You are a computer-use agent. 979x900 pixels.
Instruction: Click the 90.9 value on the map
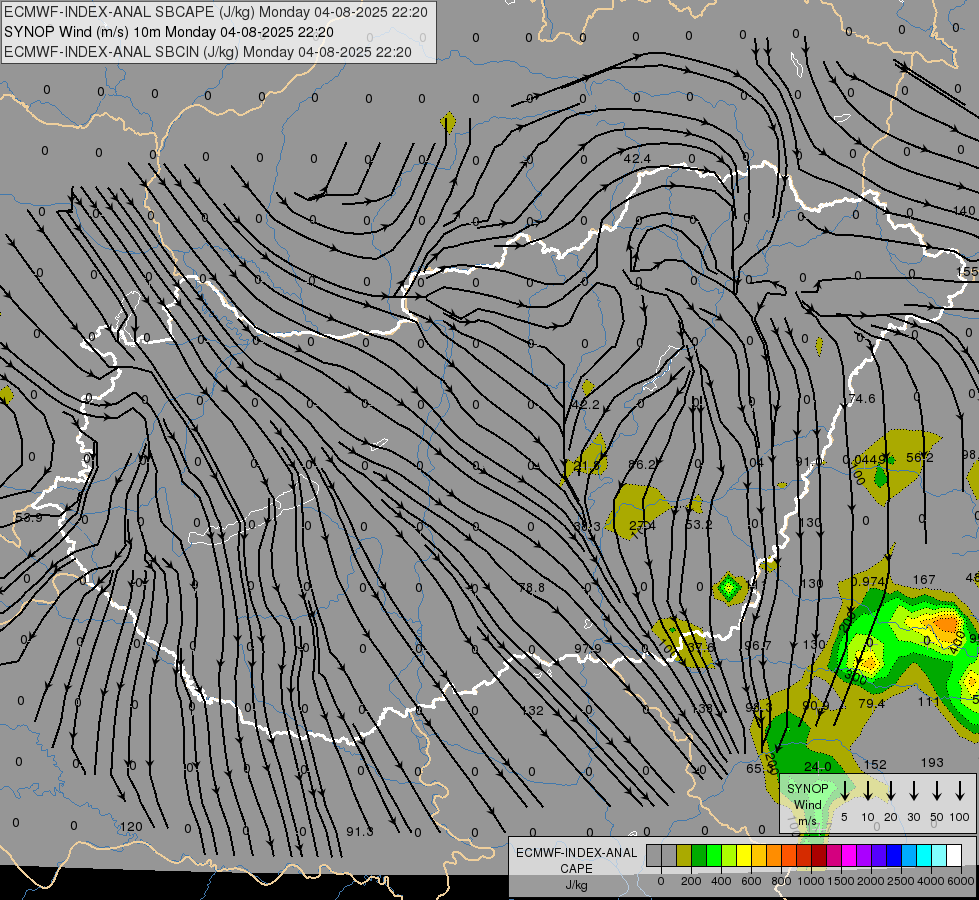[815, 705]
